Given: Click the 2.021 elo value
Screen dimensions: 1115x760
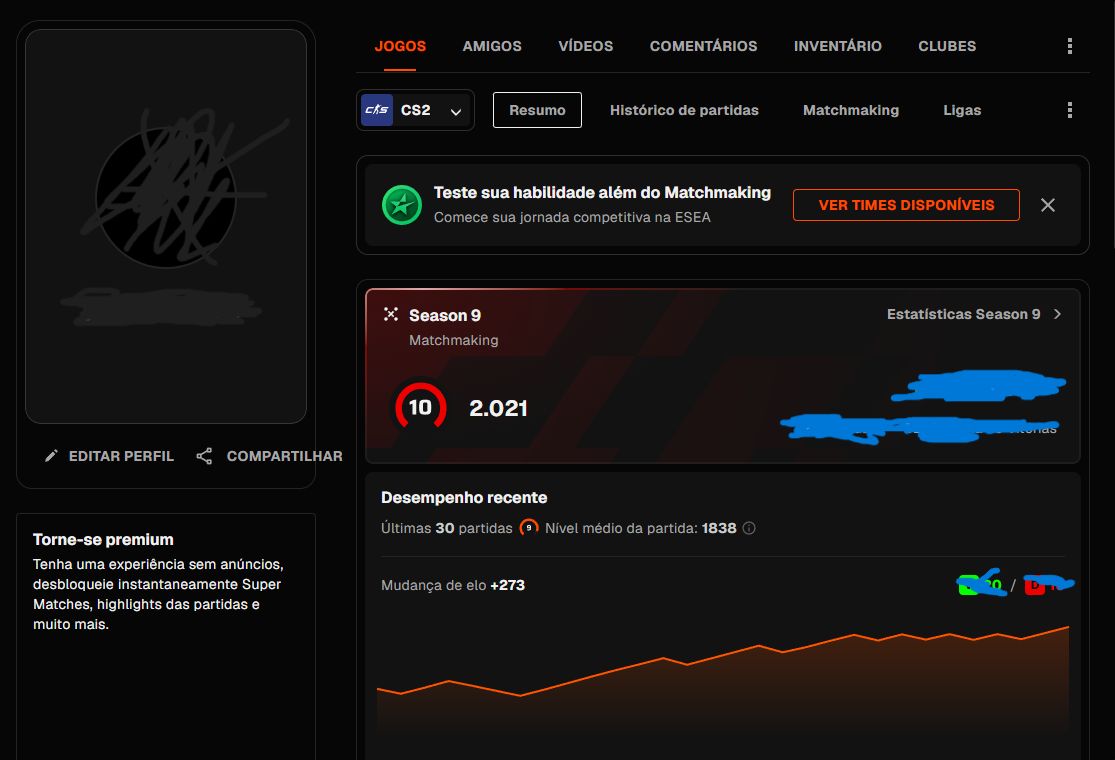Looking at the screenshot, I should point(498,408).
